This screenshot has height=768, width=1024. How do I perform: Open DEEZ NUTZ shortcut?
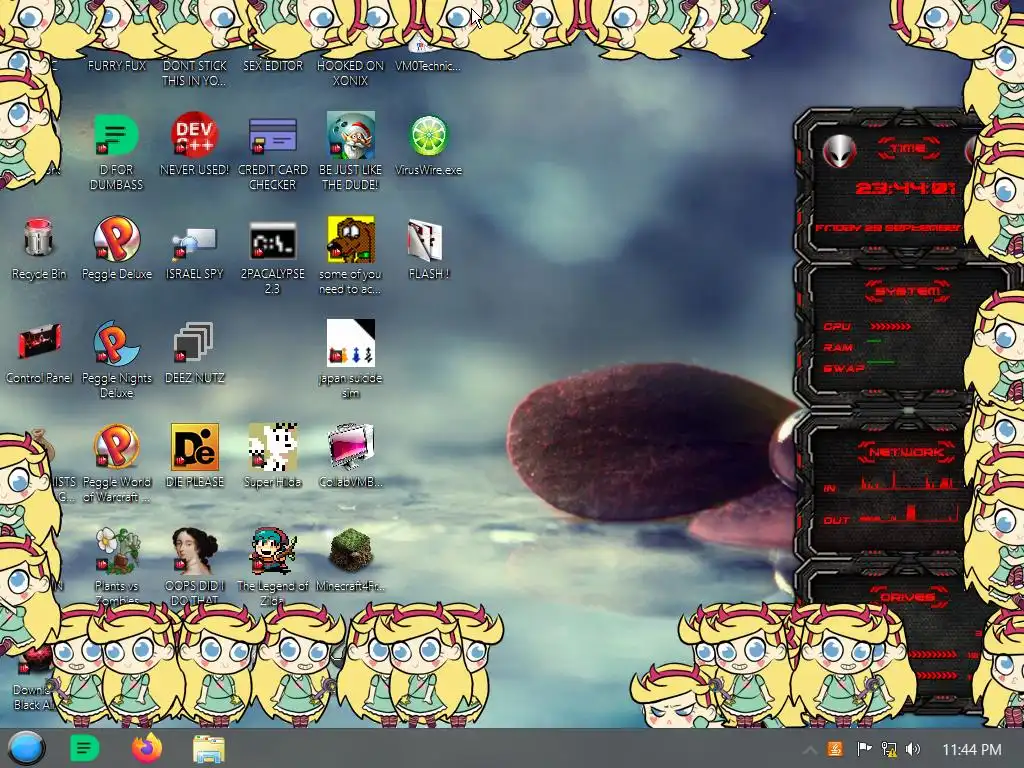(194, 344)
